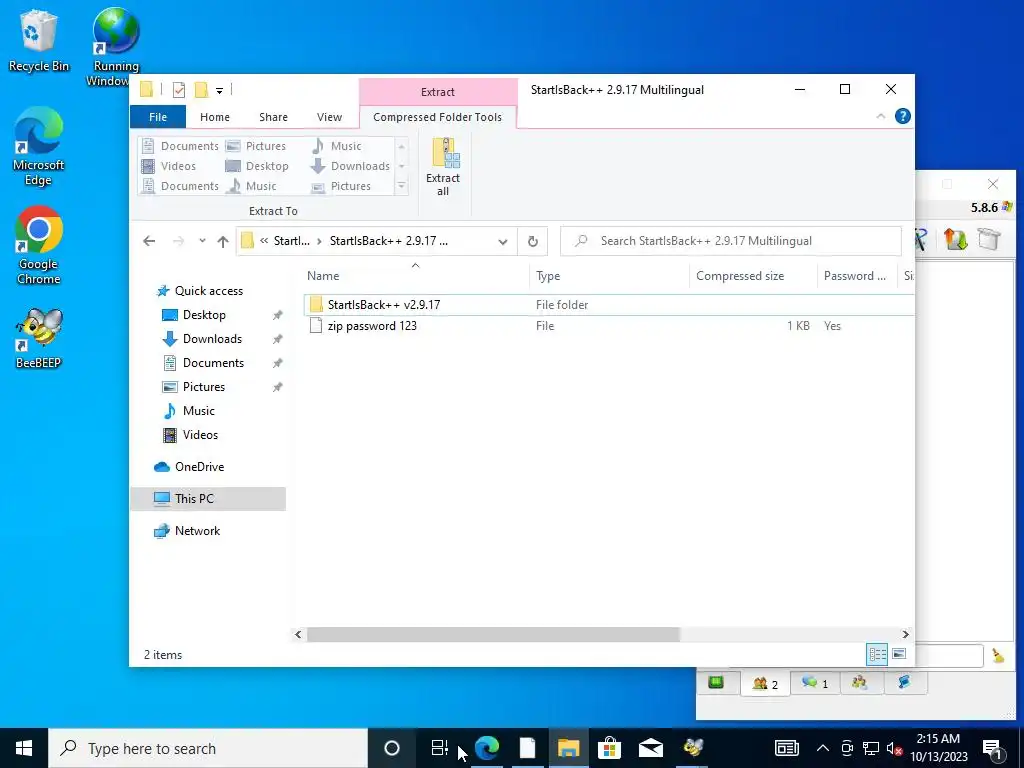
Task: Open BeeBEEP's users tab showing 2
Action: (x=765, y=684)
